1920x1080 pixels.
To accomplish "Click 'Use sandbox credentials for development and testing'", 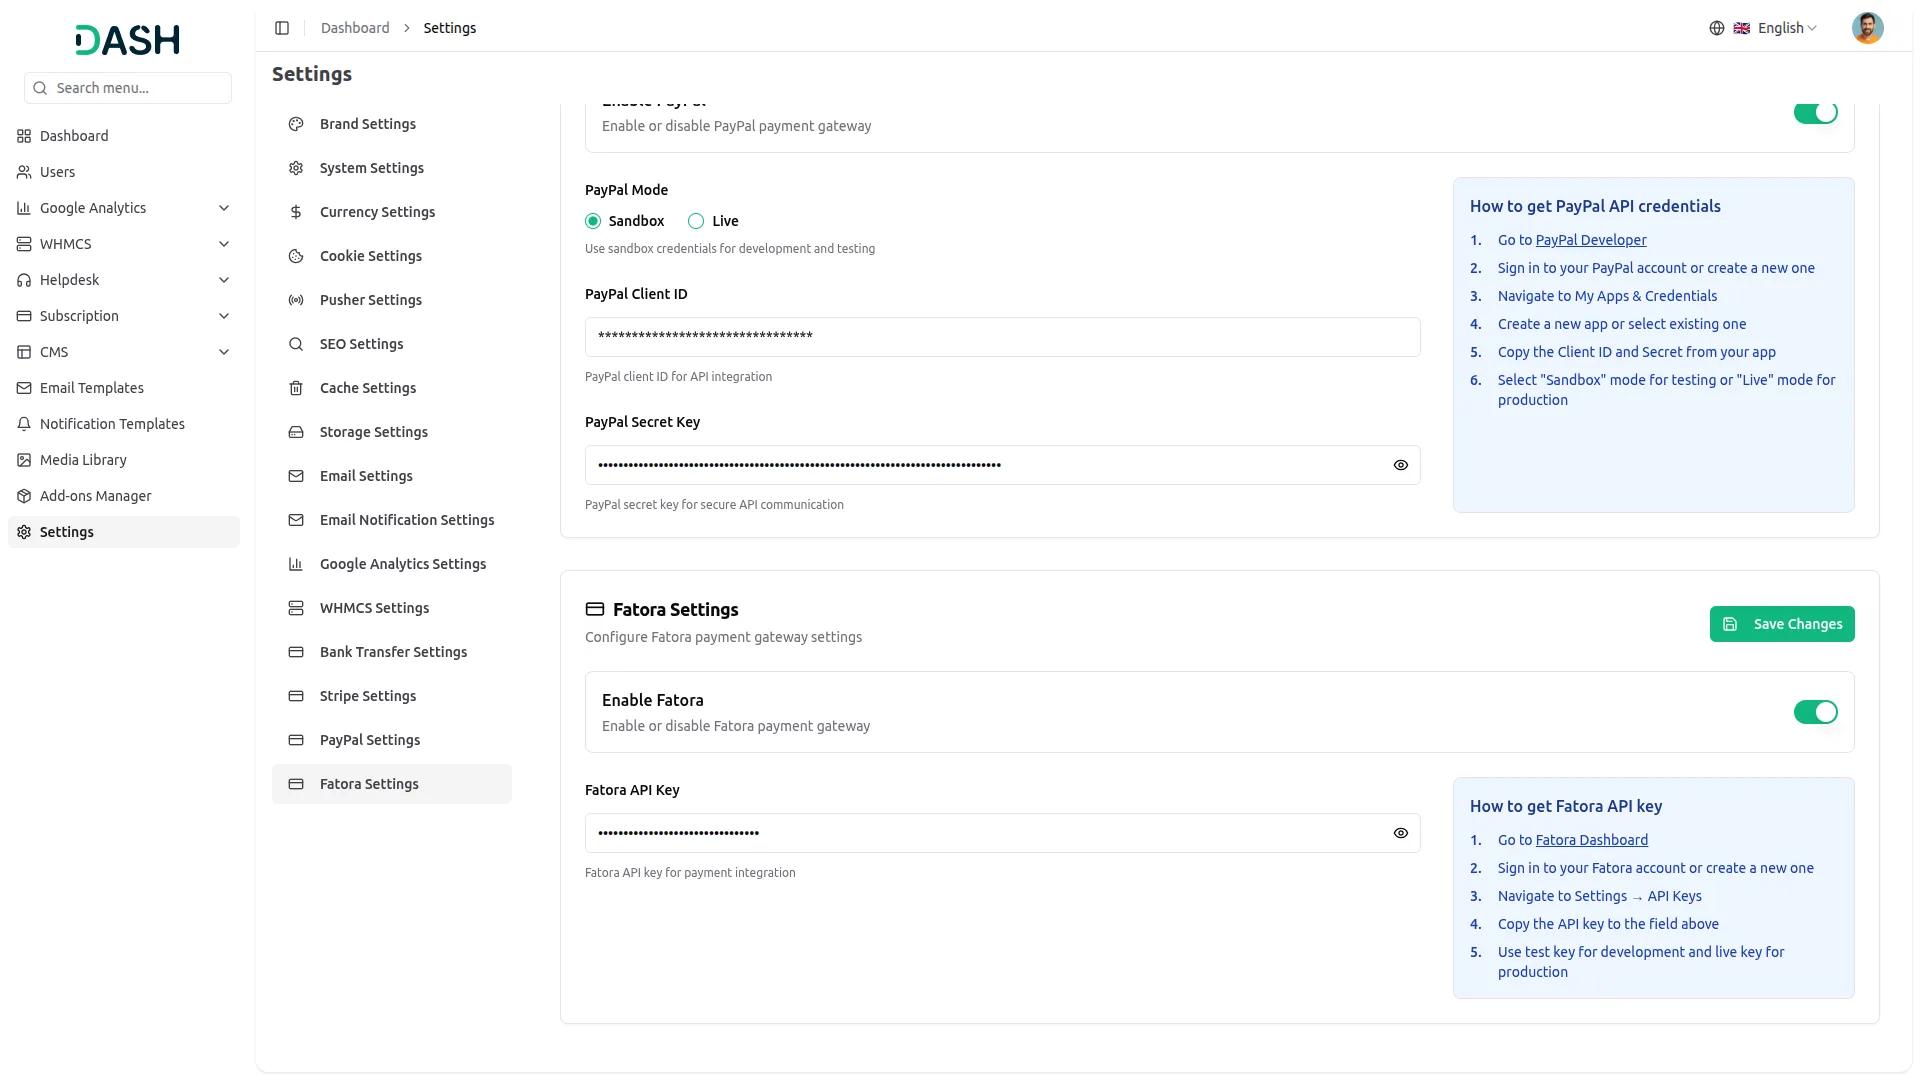I will click(730, 249).
